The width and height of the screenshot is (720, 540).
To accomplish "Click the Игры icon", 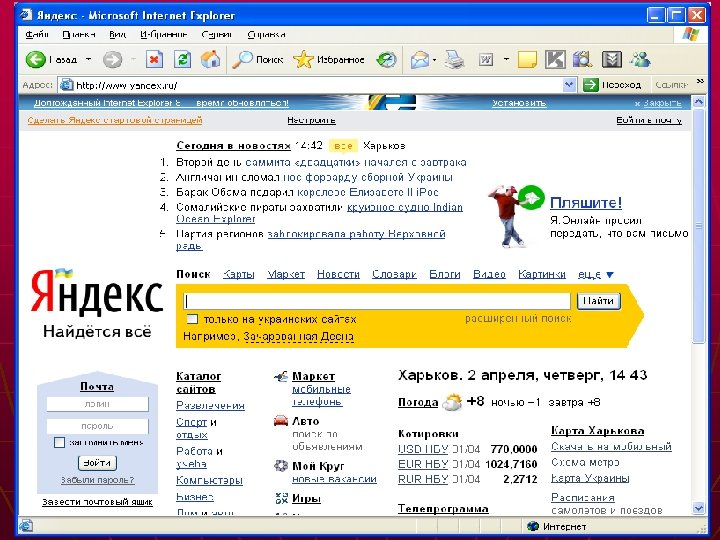I will point(281,498).
